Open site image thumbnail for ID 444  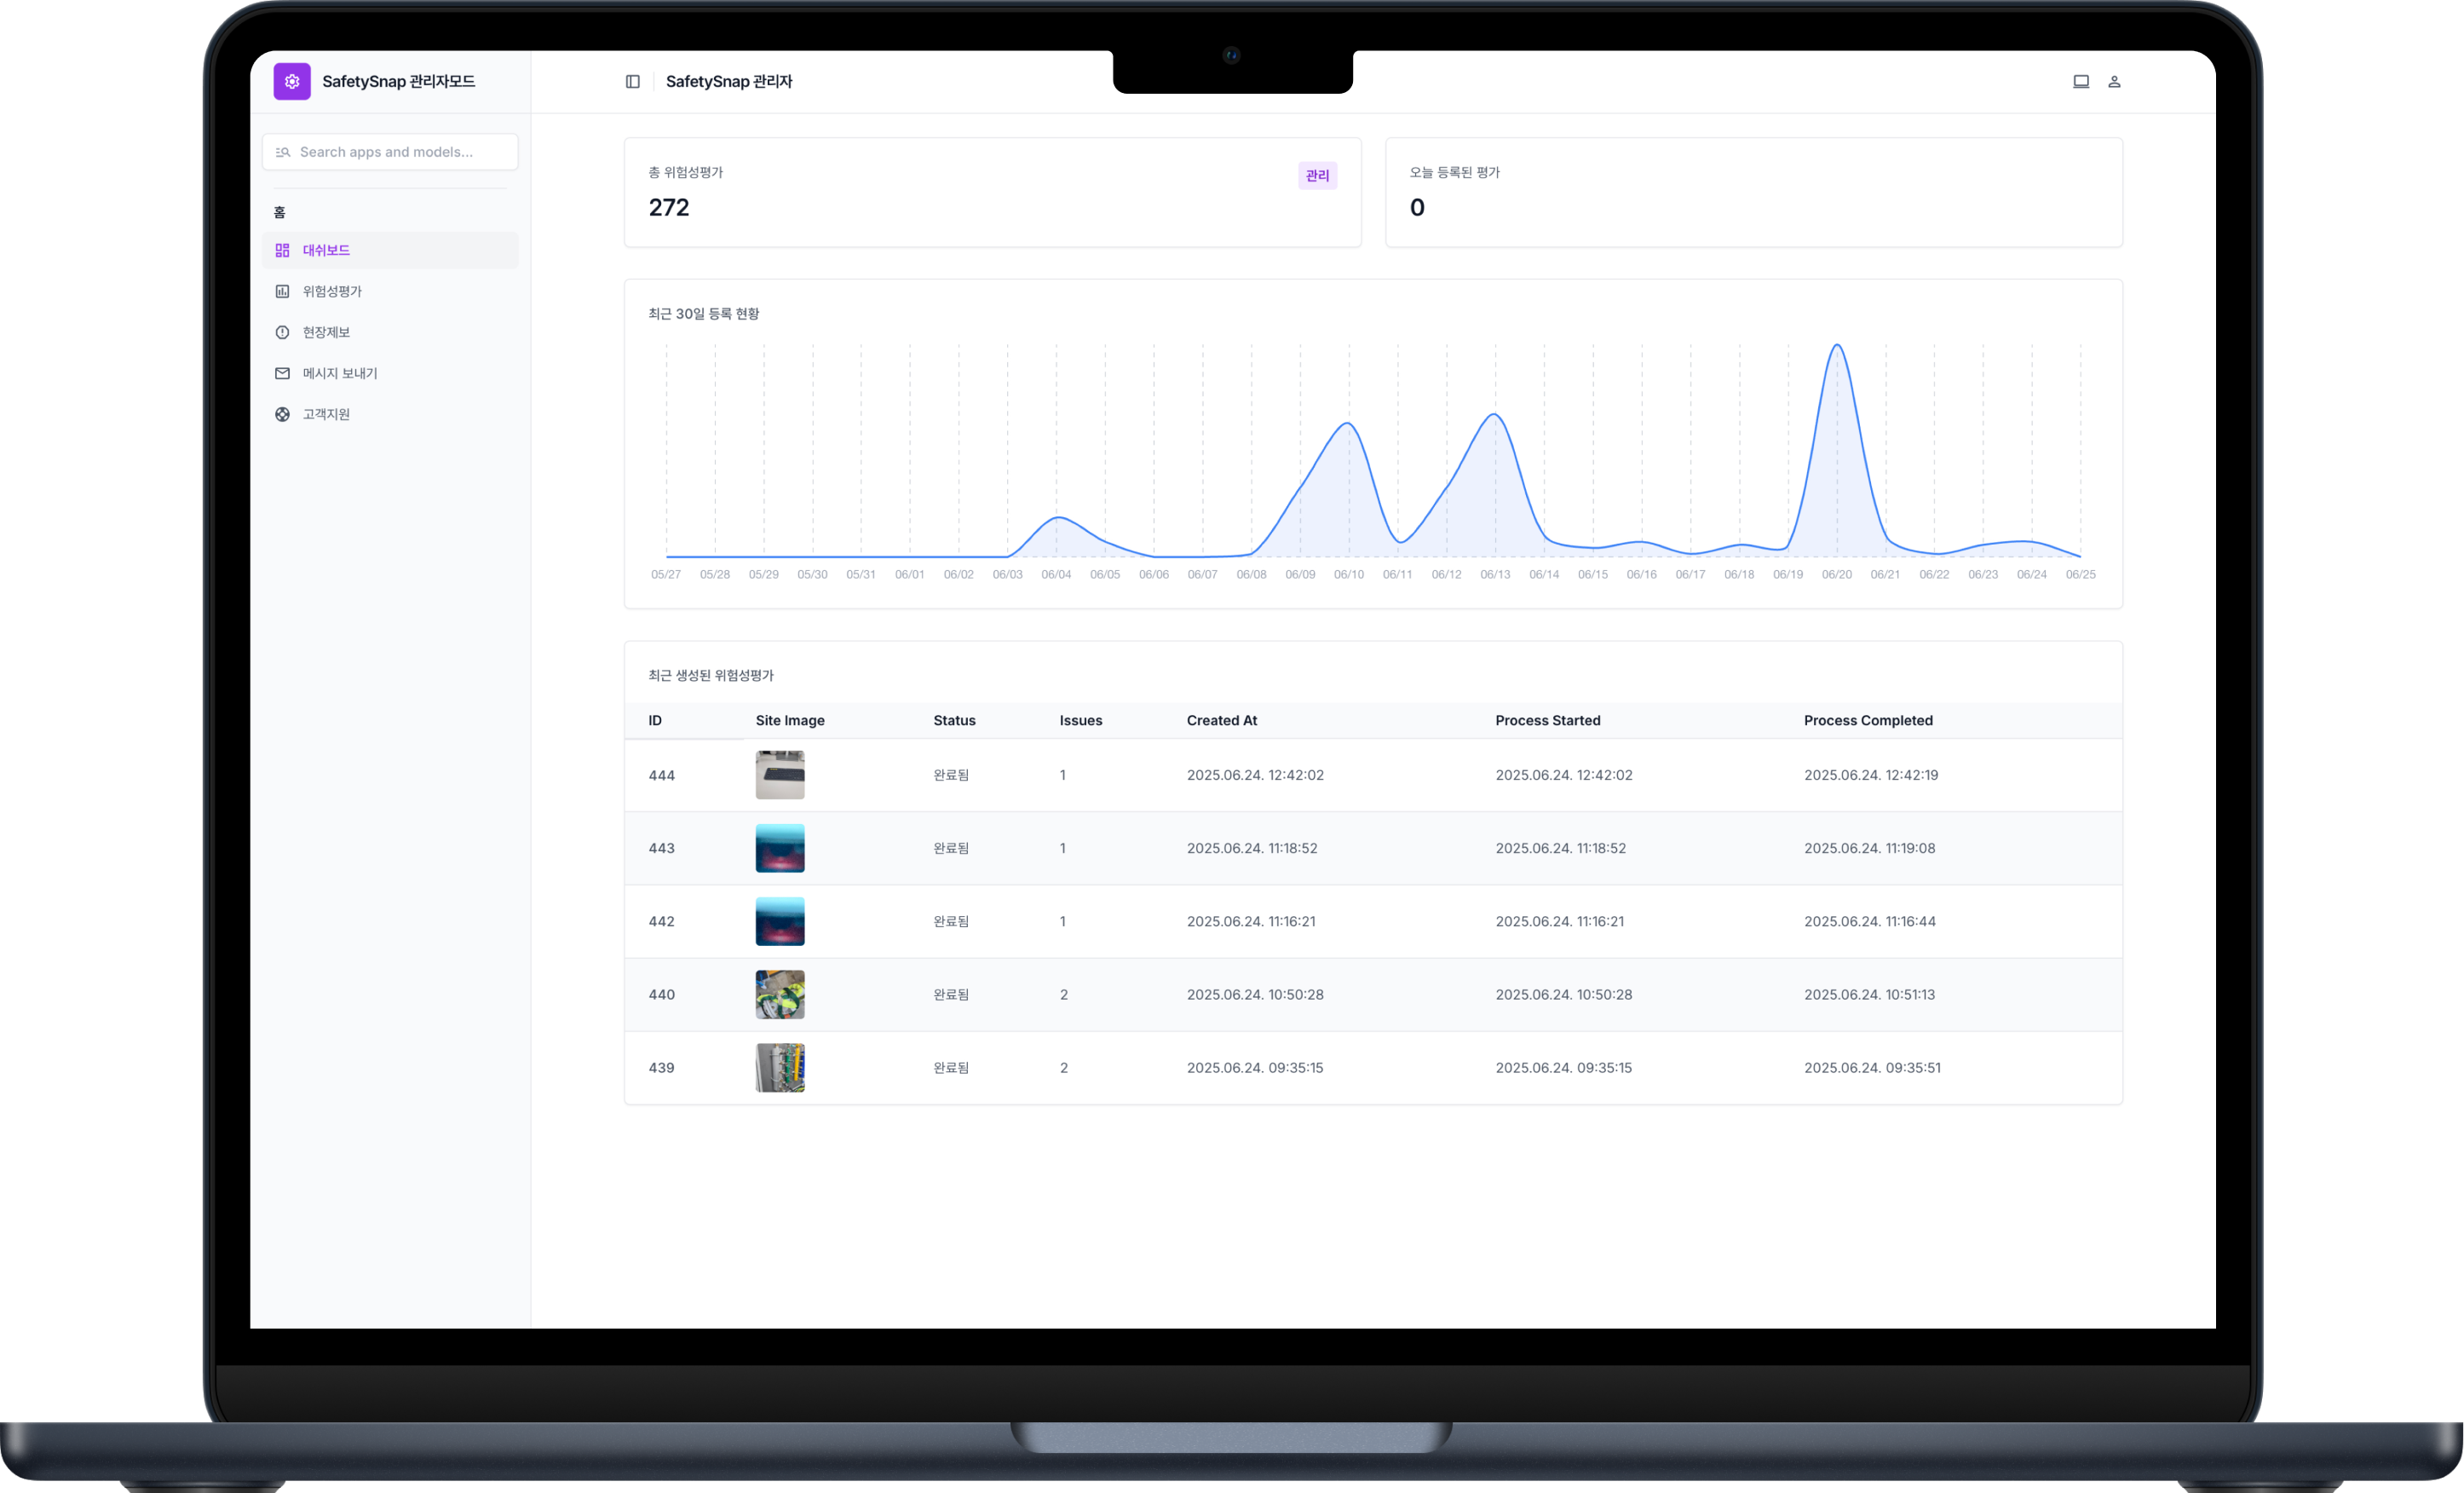pyautogui.click(x=780, y=775)
